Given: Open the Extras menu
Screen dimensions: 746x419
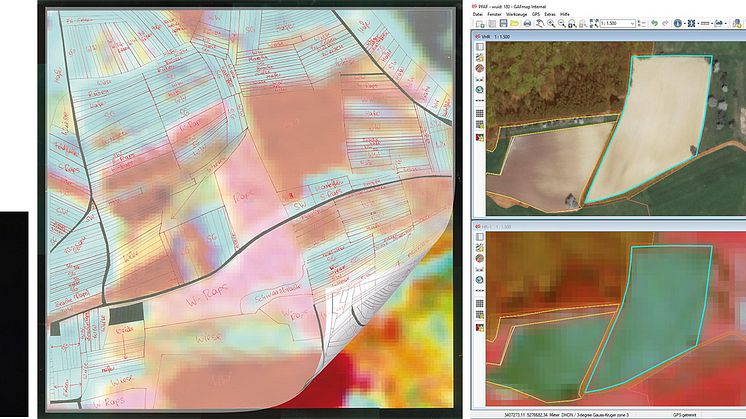Looking at the screenshot, I should (550, 14).
